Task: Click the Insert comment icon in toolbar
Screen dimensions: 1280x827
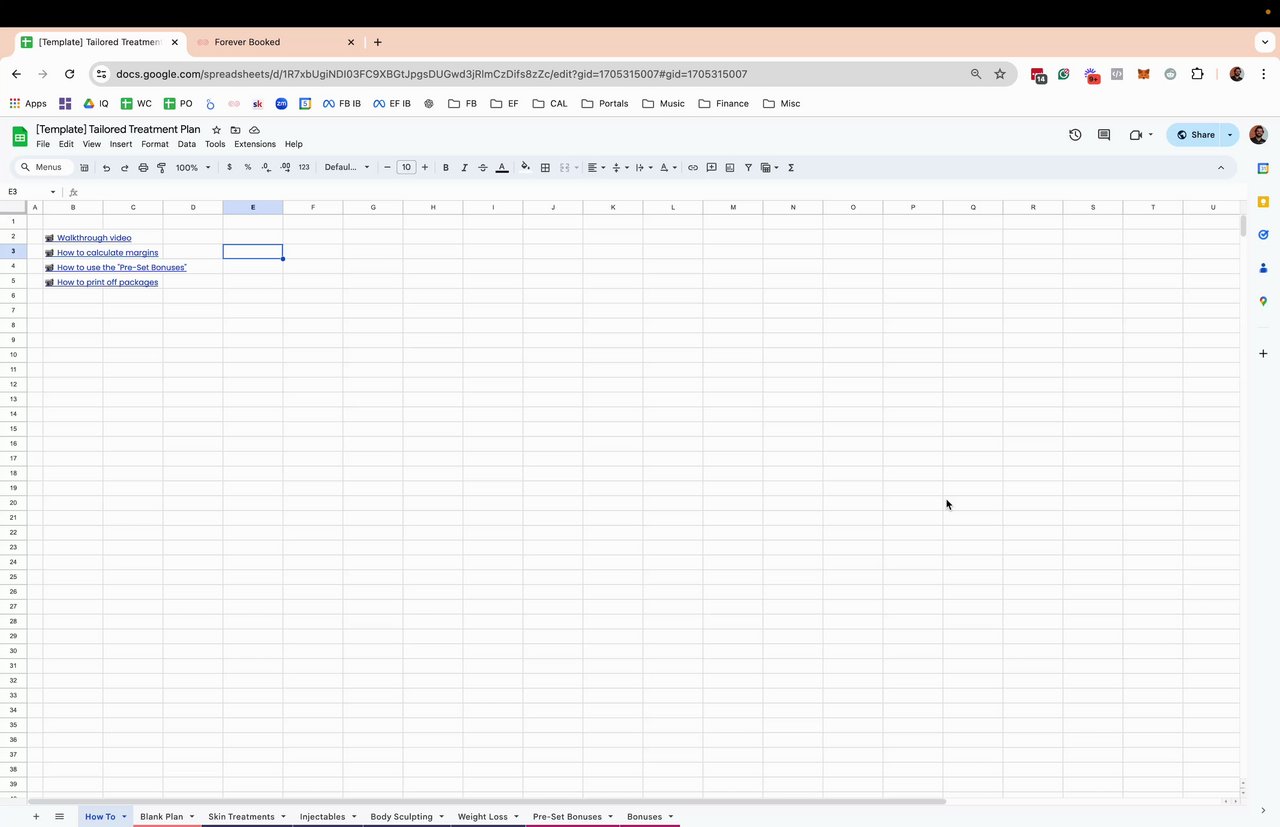Action: click(x=711, y=168)
